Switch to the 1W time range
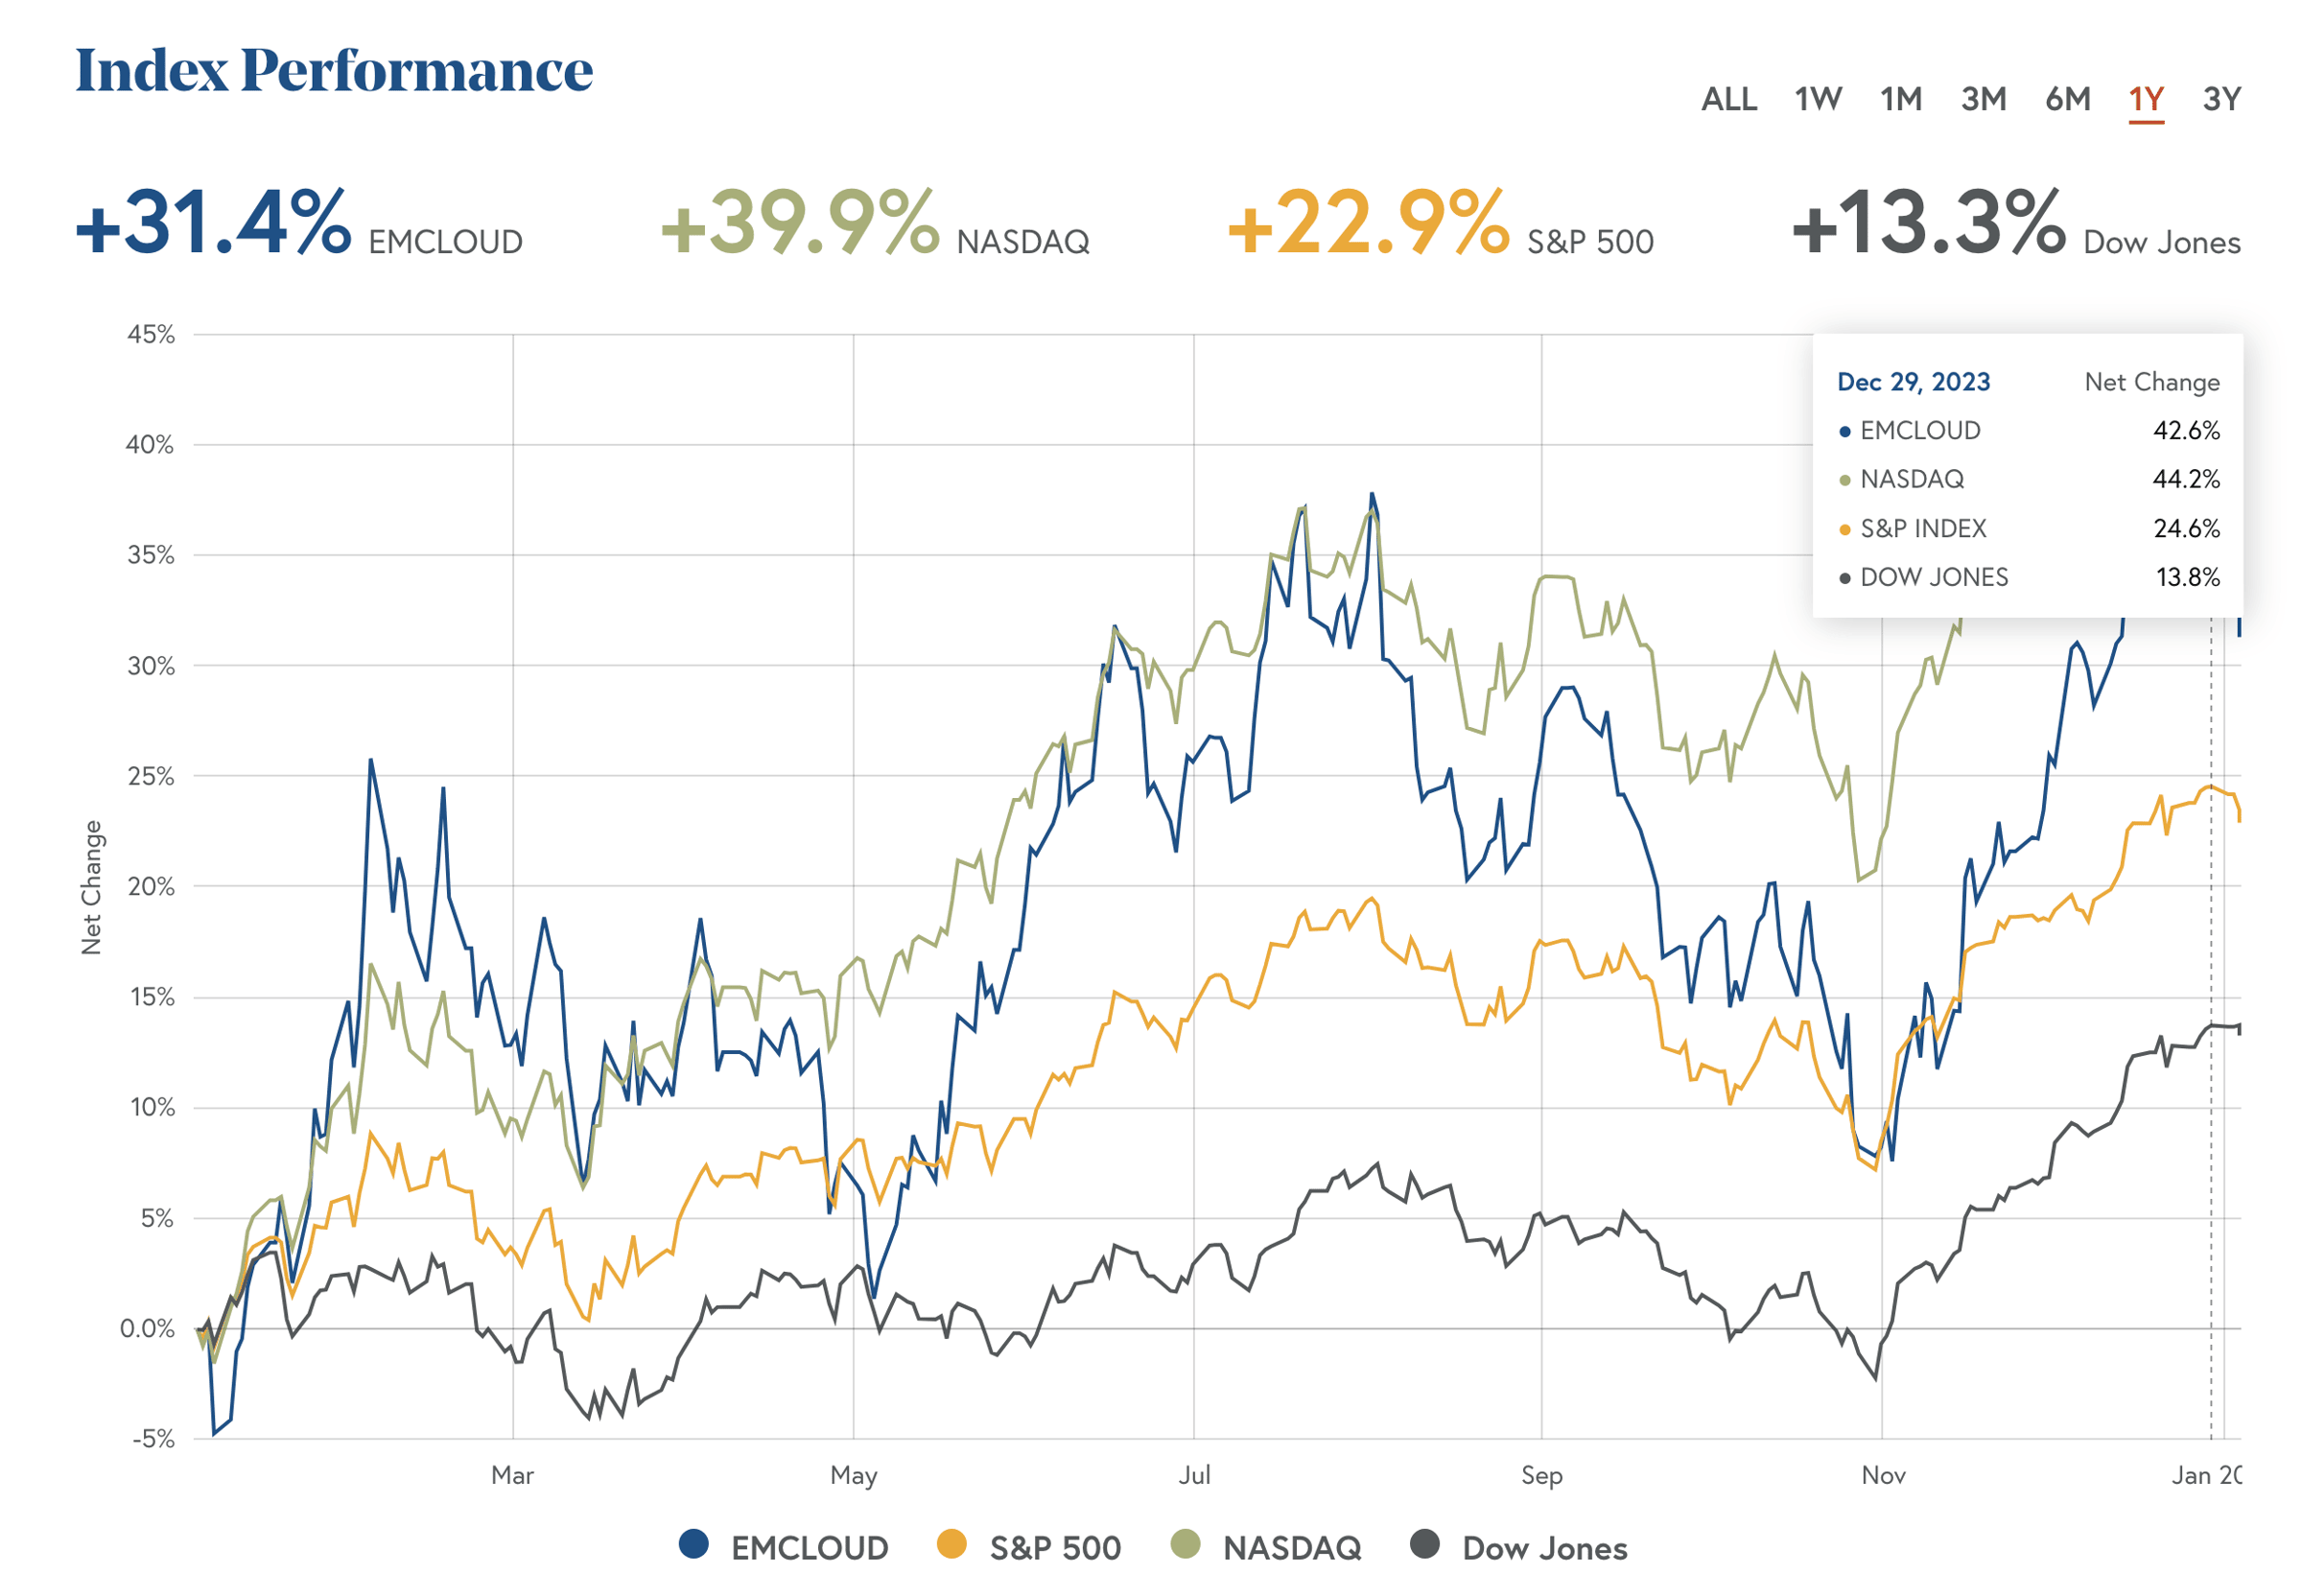This screenshot has height=1596, width=2302. [1817, 99]
